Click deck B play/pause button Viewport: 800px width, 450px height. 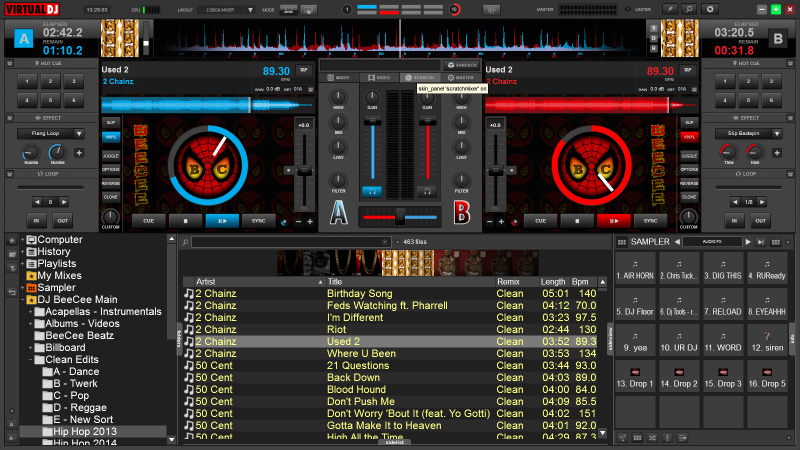pos(614,221)
